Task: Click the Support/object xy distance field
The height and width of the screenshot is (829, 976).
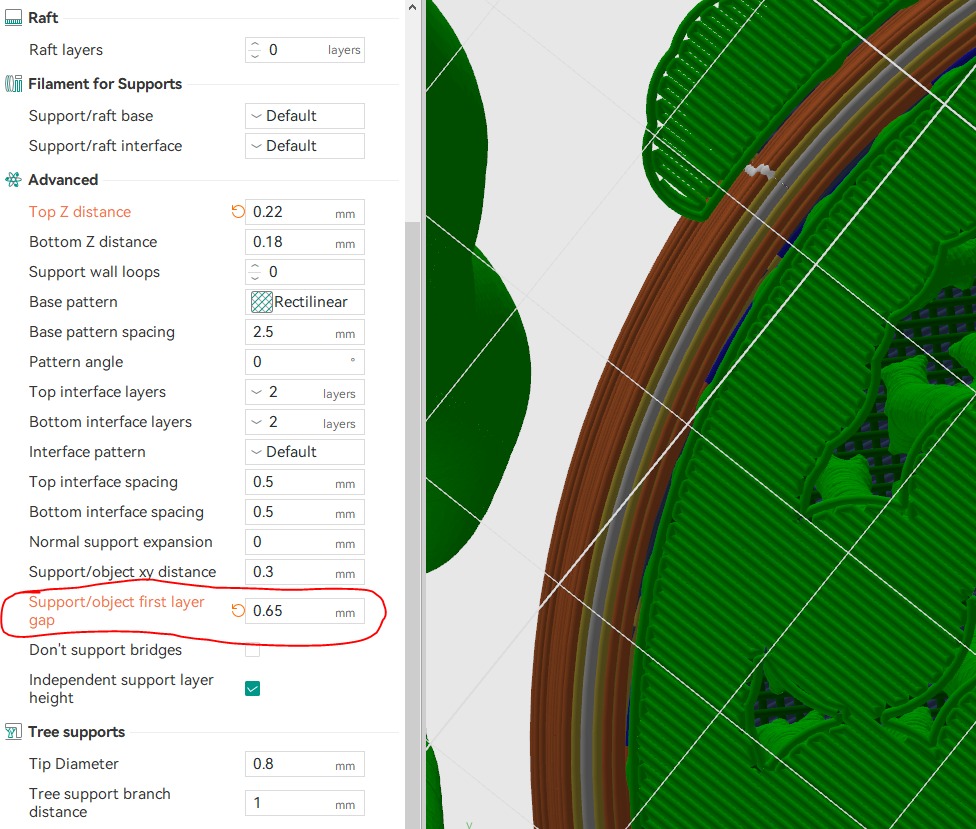Action: click(304, 572)
